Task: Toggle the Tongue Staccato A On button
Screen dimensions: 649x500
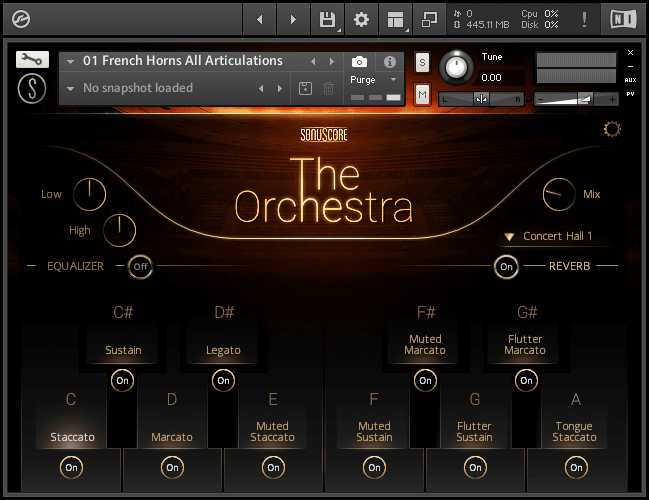Action: tap(577, 467)
